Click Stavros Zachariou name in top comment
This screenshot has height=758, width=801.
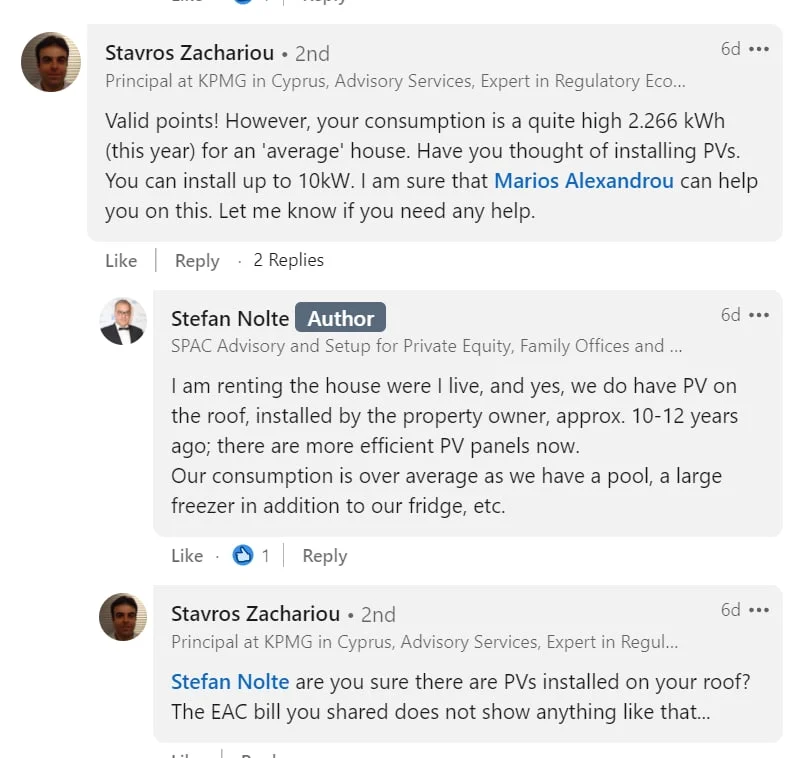click(189, 53)
